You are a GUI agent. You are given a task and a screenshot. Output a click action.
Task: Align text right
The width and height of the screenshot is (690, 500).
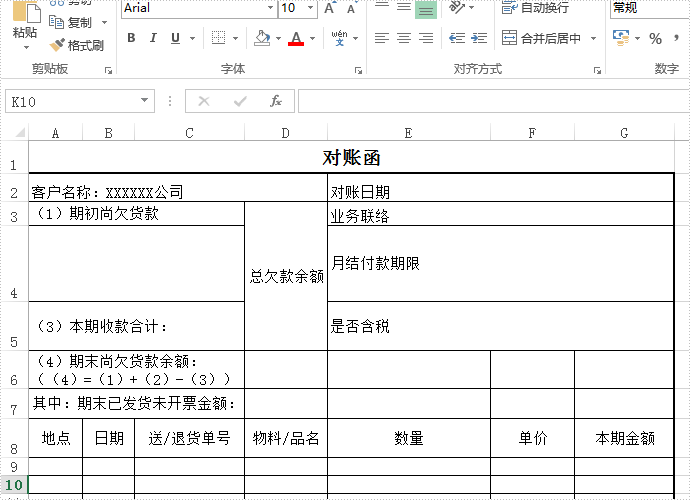click(x=426, y=38)
